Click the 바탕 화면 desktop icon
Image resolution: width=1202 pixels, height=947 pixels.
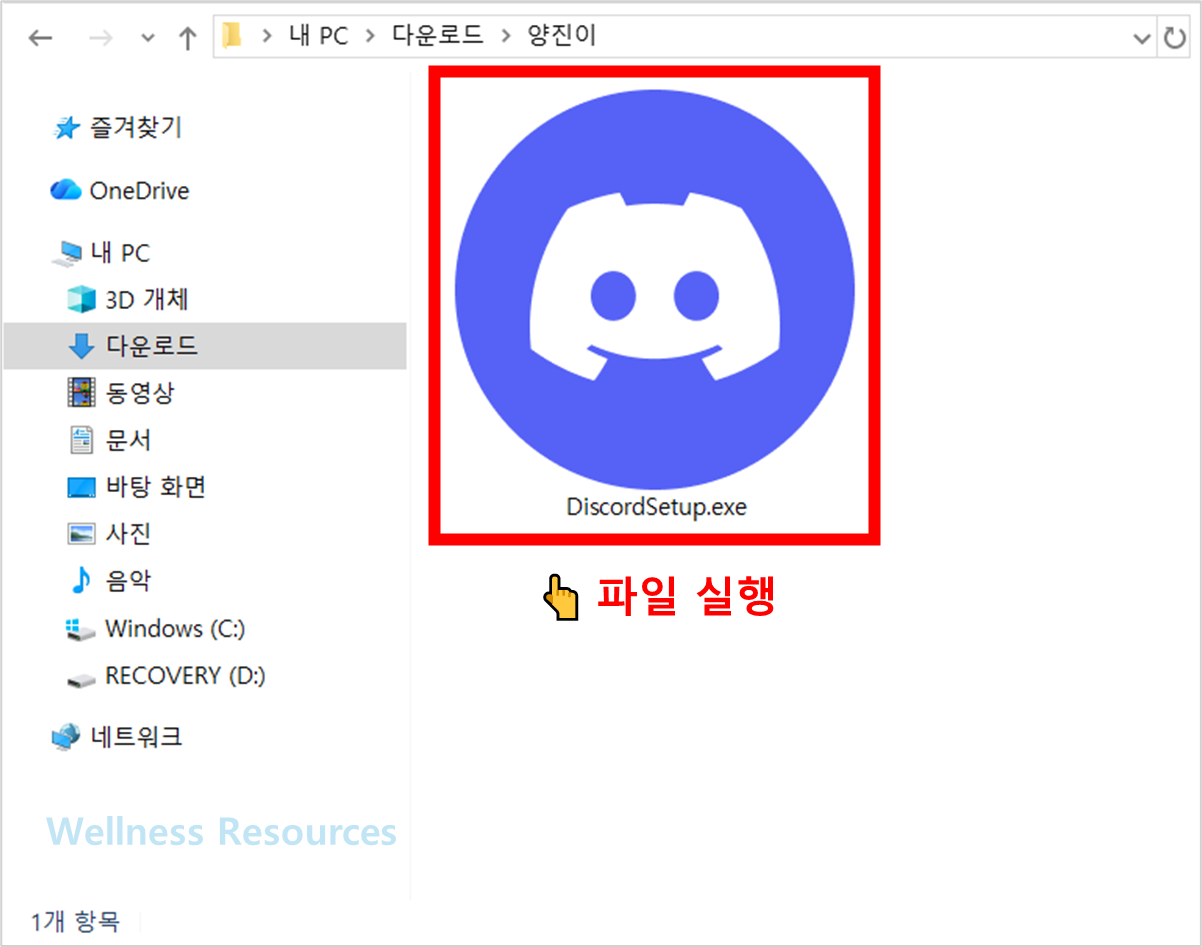pyautogui.click(x=81, y=487)
